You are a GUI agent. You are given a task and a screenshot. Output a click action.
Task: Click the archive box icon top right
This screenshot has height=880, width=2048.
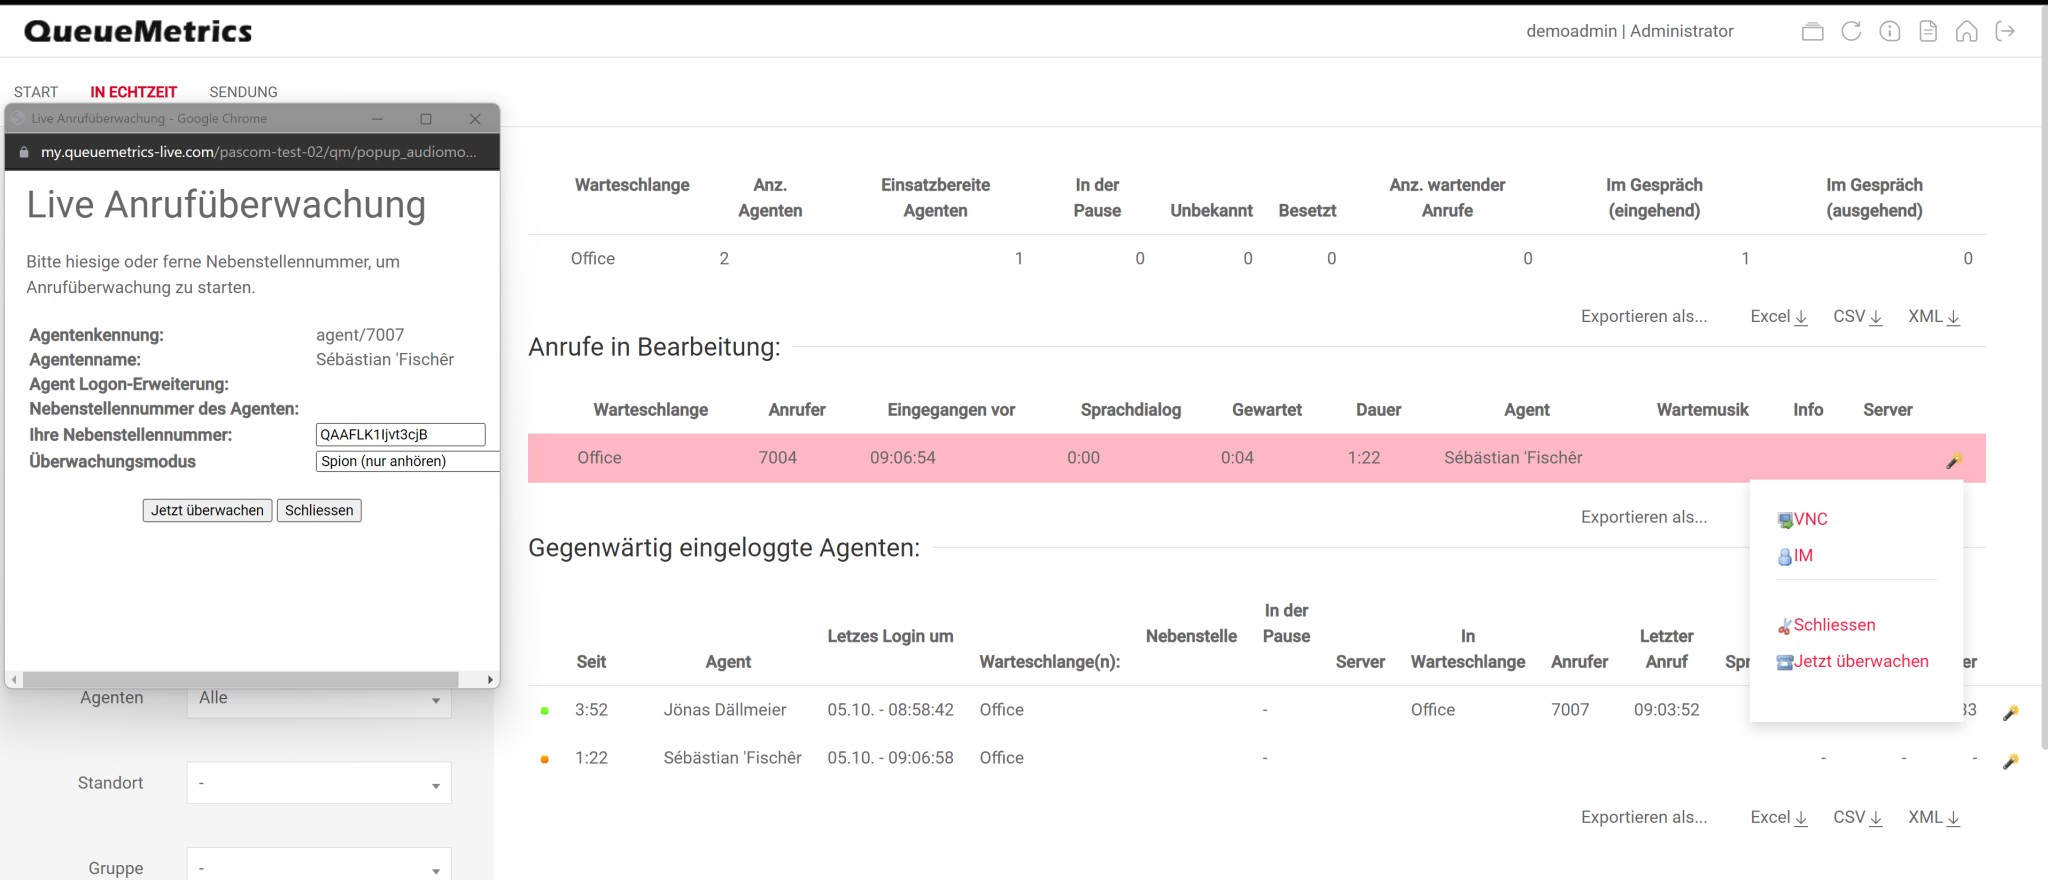point(1814,31)
